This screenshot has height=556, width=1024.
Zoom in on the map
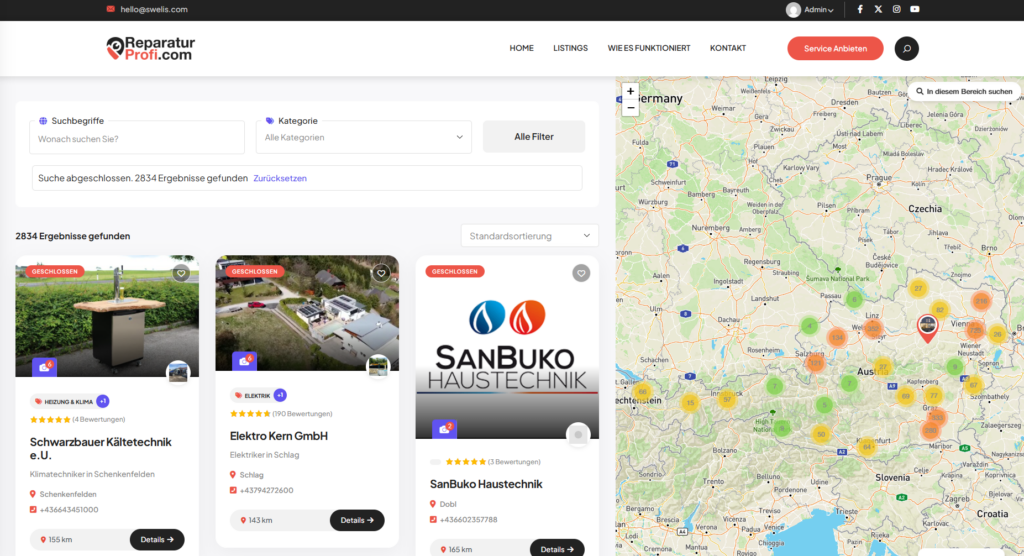630,91
